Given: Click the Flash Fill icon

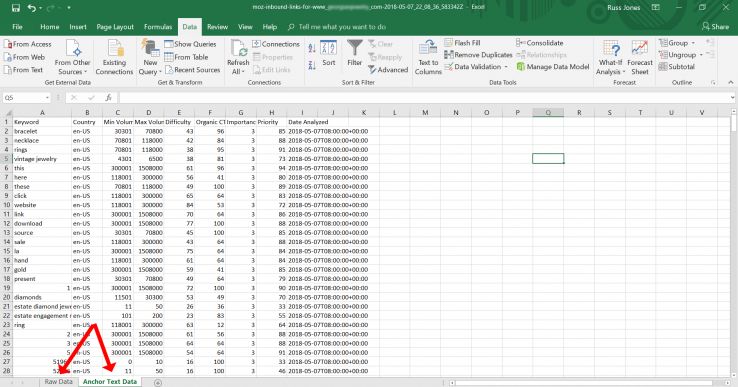Looking at the screenshot, I should pyautogui.click(x=462, y=43).
